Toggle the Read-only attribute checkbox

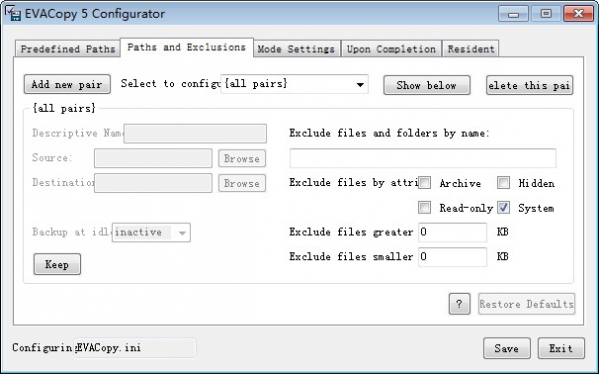424,207
